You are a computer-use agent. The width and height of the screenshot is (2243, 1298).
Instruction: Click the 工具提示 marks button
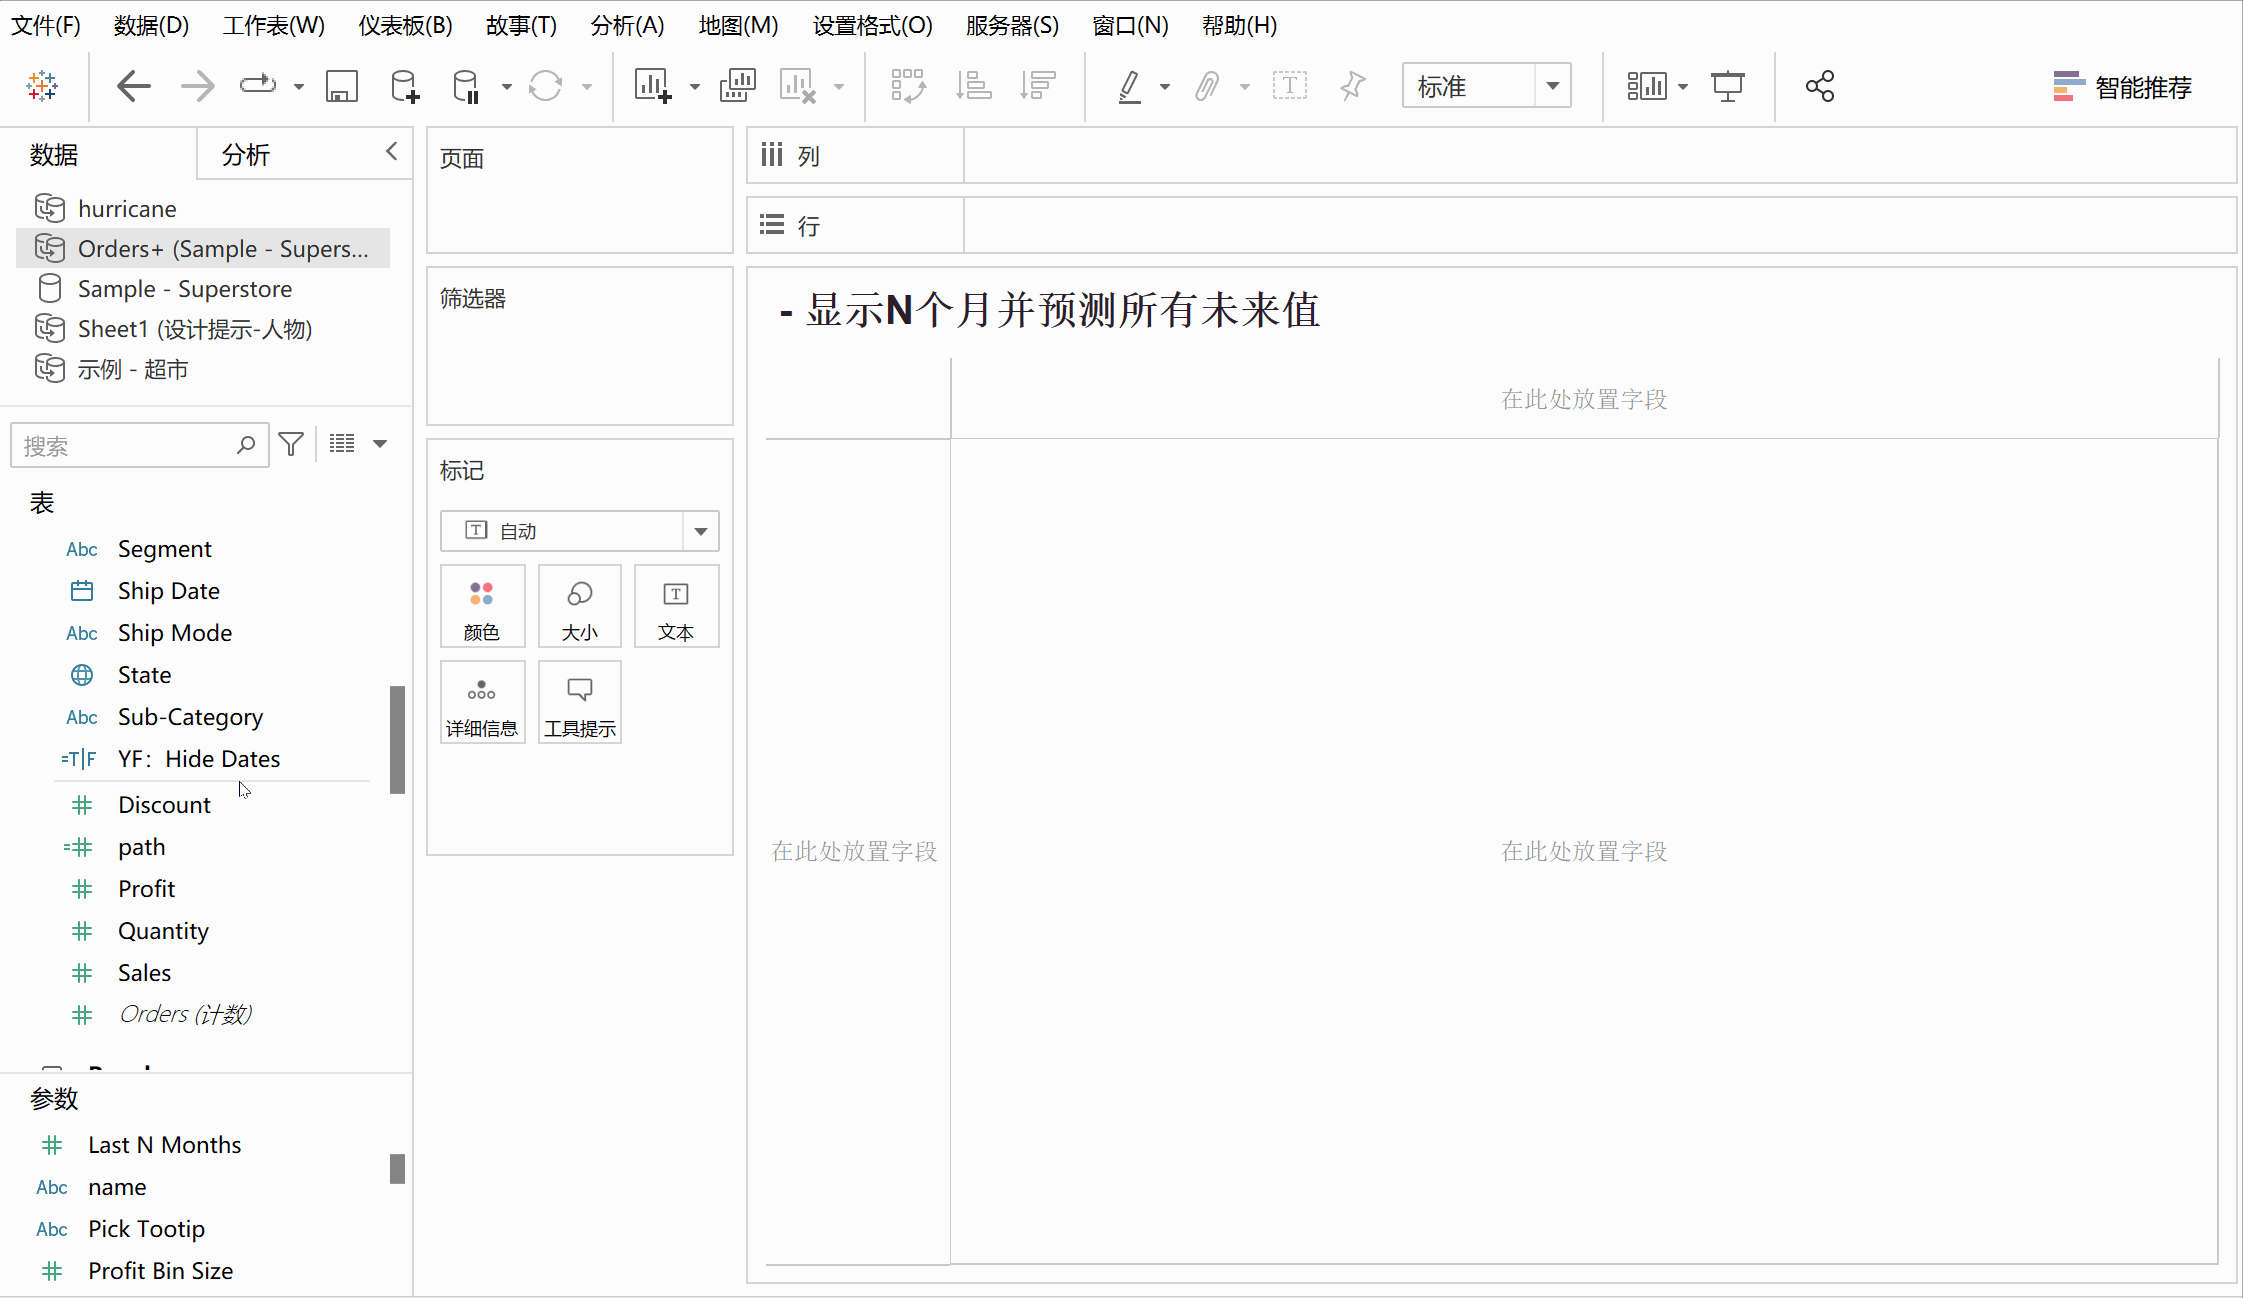580,703
